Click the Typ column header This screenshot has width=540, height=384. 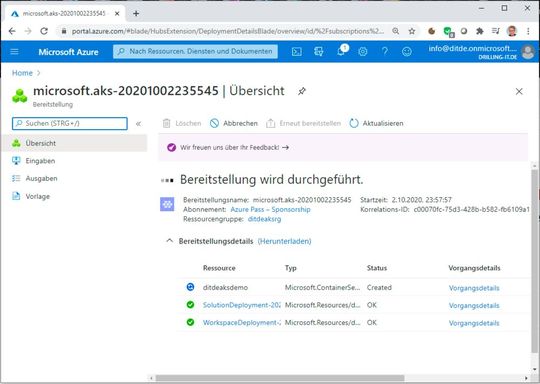click(291, 268)
